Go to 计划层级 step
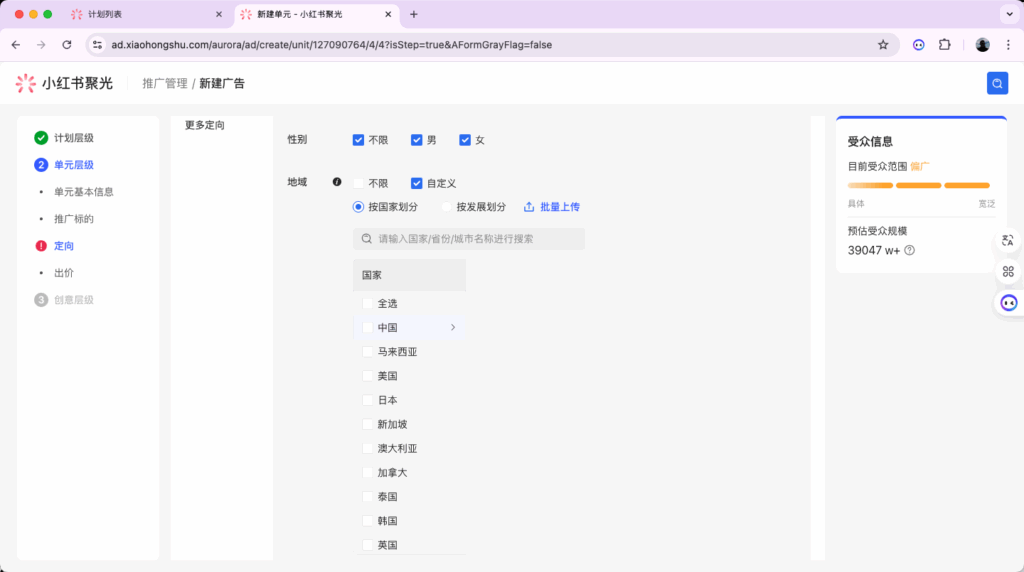 (74, 138)
